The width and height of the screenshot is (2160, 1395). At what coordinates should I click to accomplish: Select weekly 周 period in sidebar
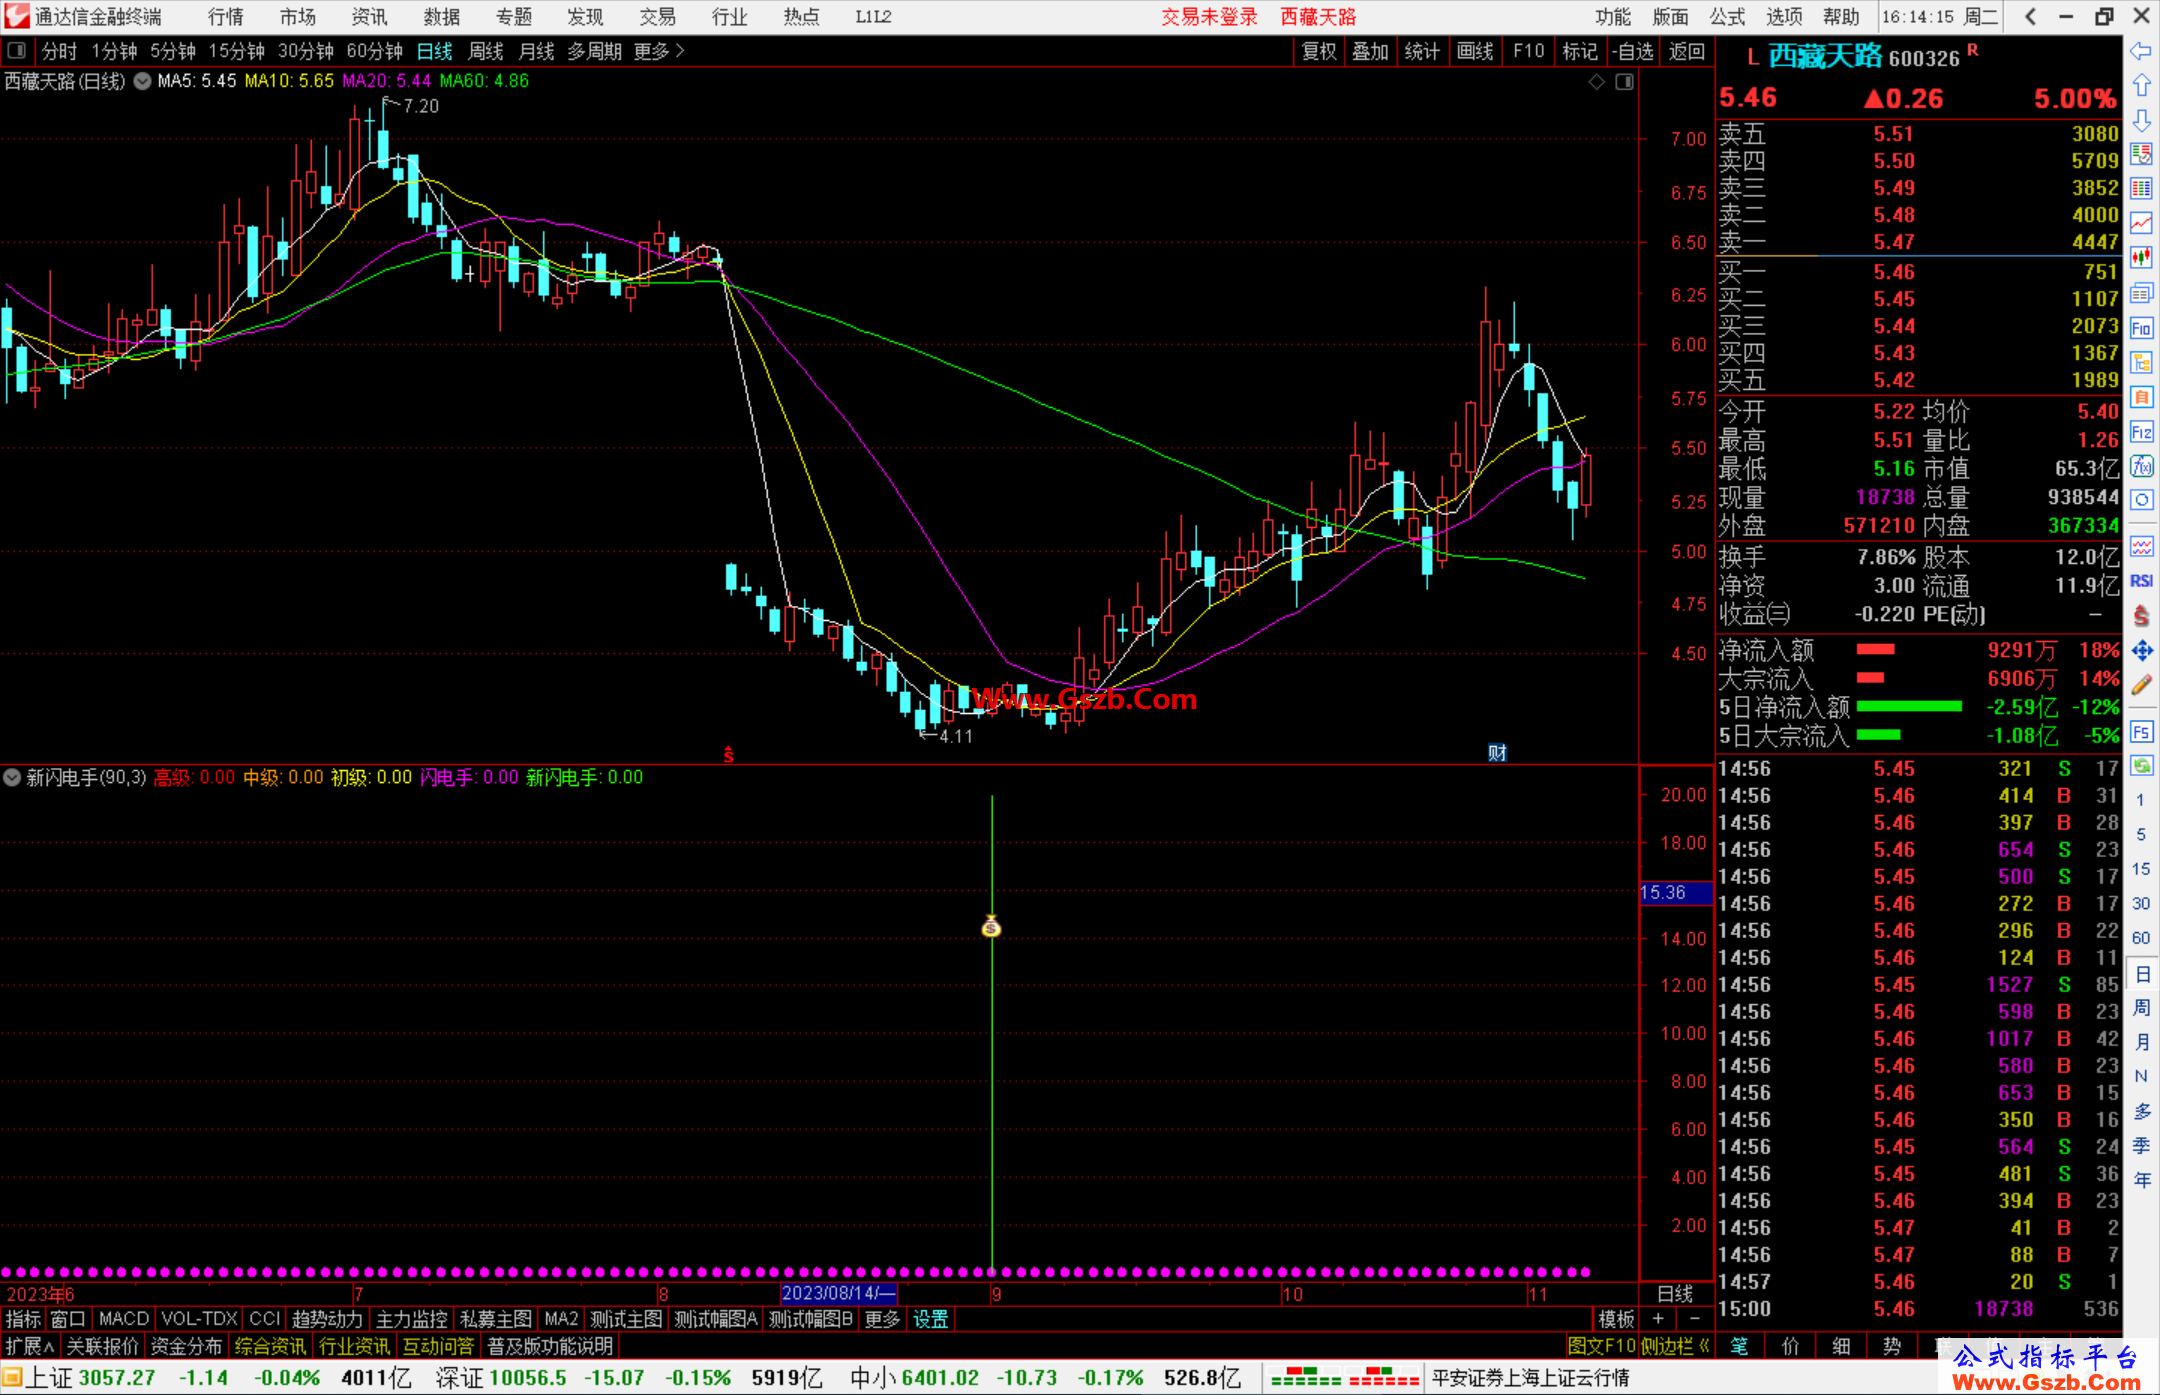[2141, 1008]
